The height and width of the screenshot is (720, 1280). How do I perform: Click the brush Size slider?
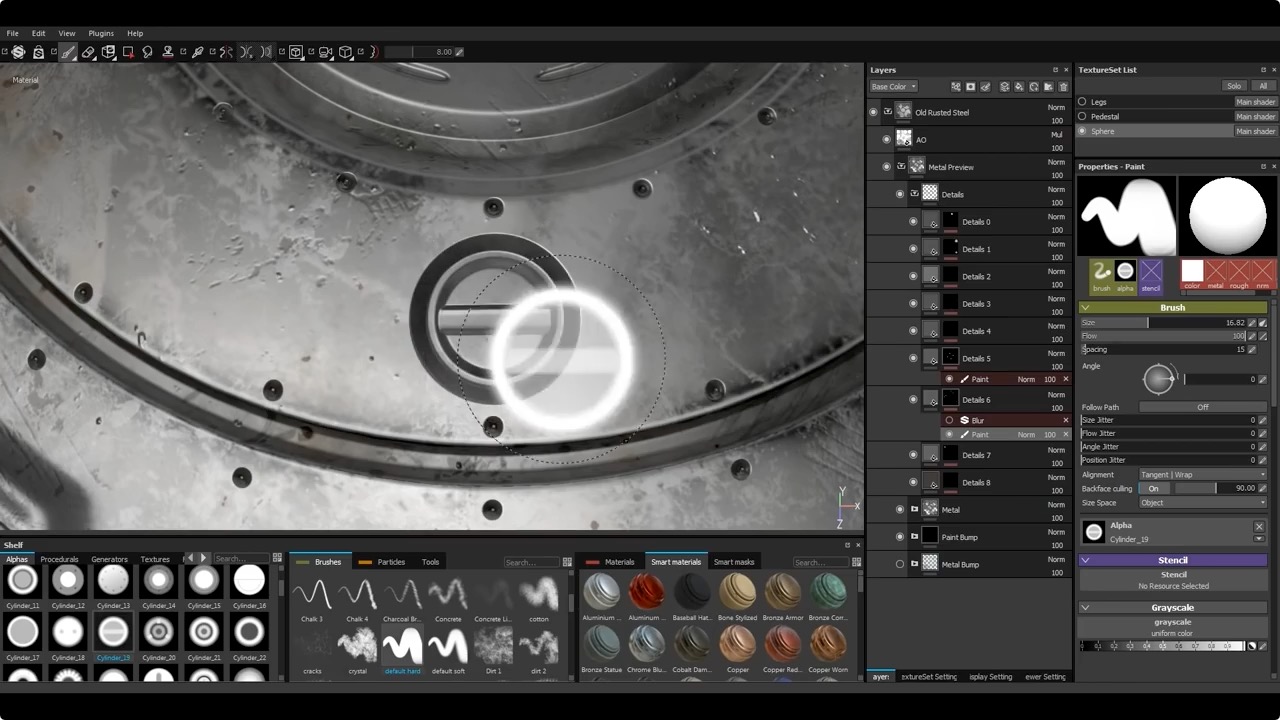(x=1163, y=323)
